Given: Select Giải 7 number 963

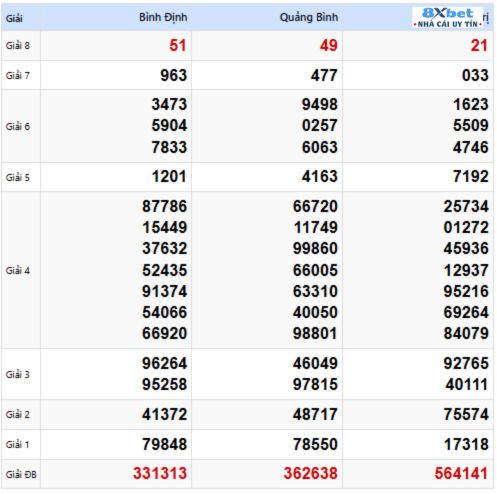Looking at the screenshot, I should click(174, 75).
